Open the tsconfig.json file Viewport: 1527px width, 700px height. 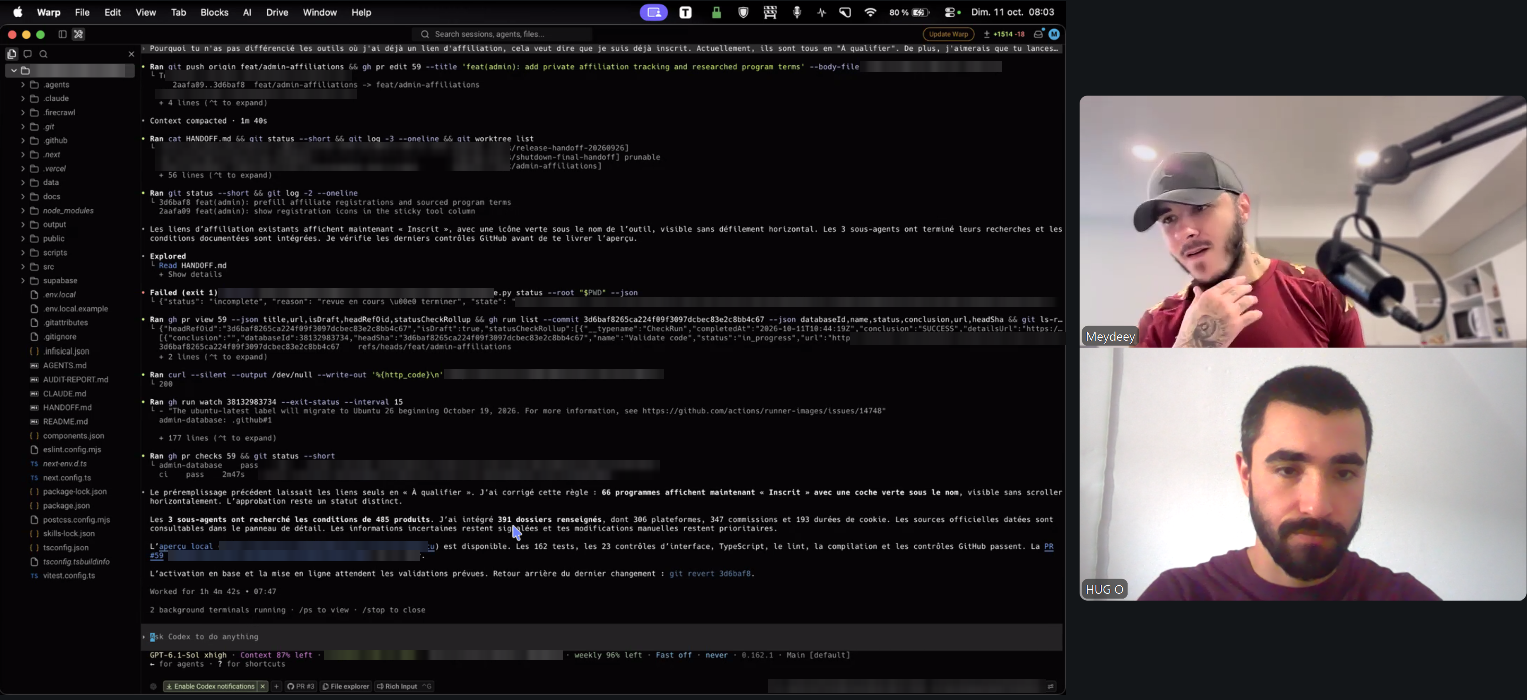[70, 548]
